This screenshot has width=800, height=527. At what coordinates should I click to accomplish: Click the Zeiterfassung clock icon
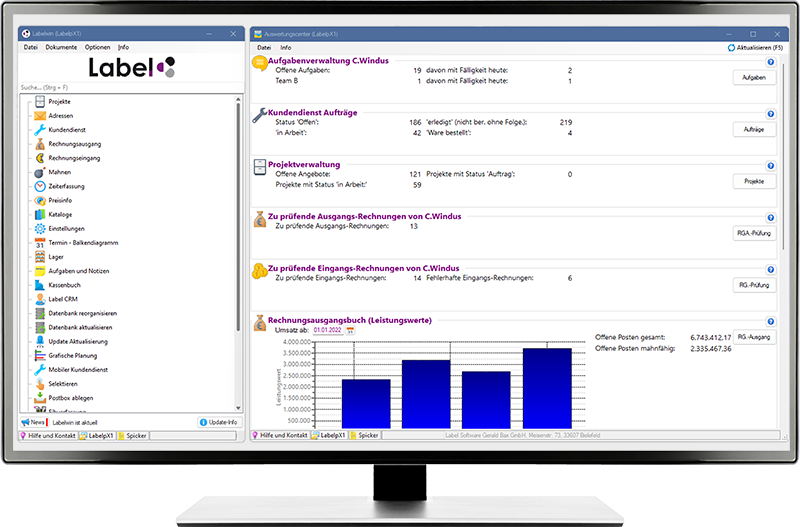pyautogui.click(x=40, y=186)
